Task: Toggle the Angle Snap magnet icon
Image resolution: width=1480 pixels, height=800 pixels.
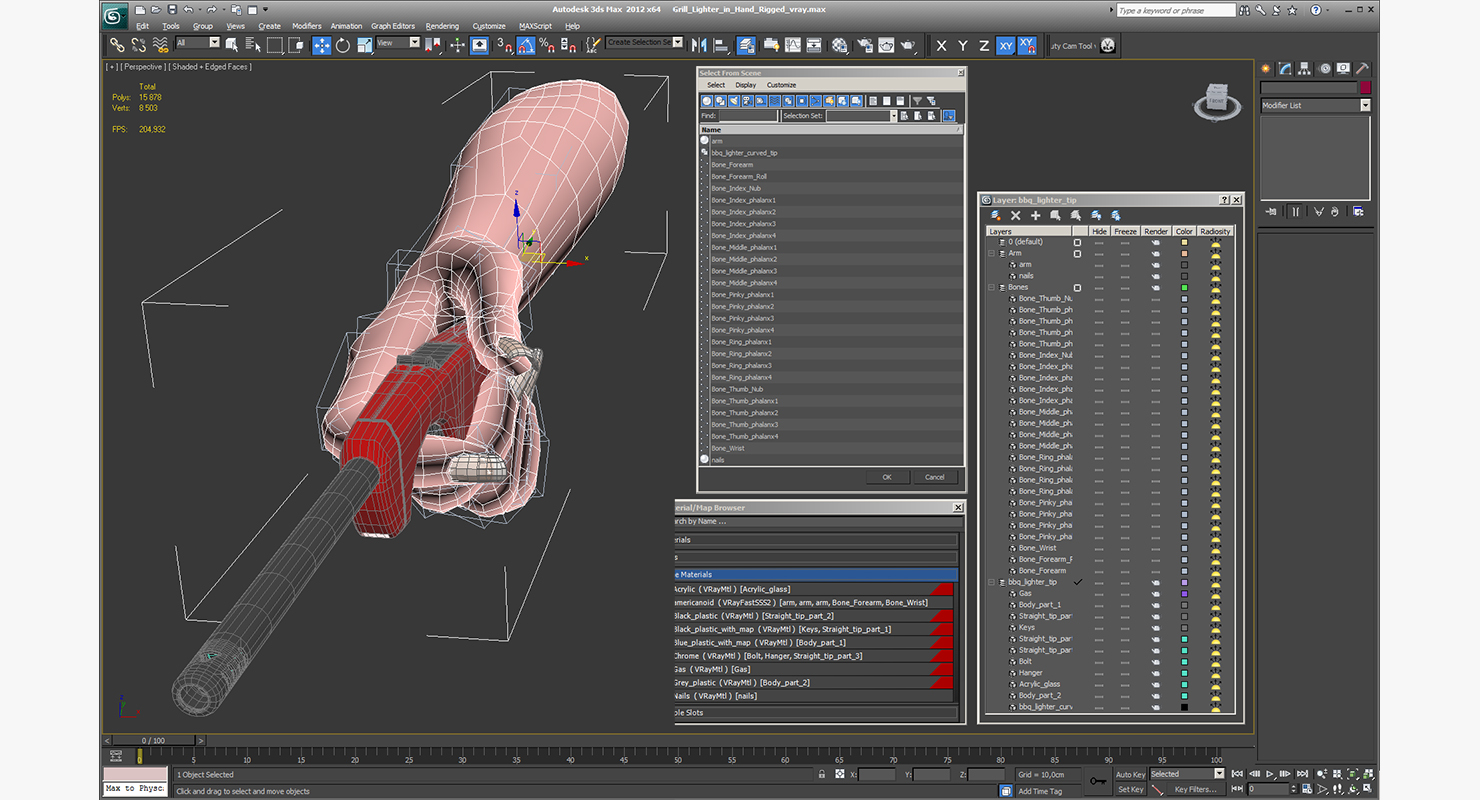Action: 526,45
